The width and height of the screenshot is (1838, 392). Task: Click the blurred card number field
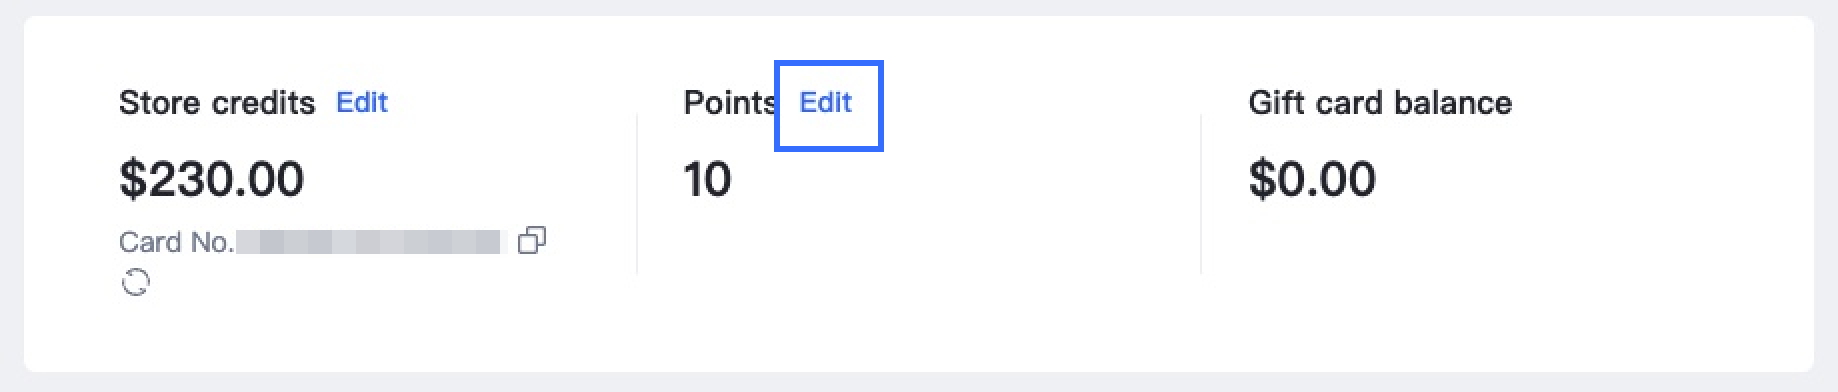tap(368, 242)
